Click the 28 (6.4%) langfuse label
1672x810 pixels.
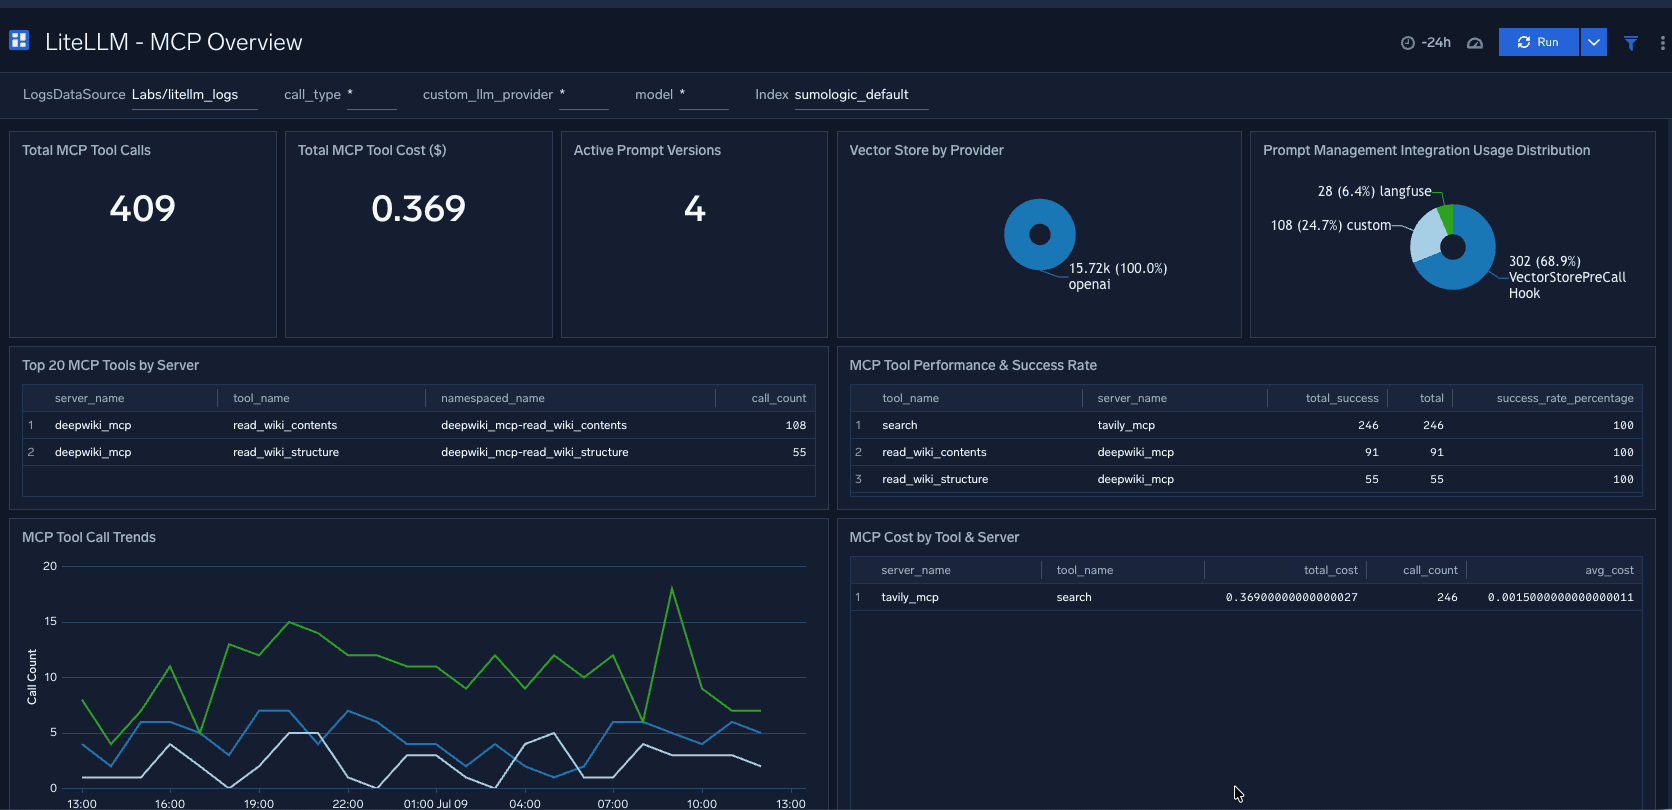click(1374, 191)
